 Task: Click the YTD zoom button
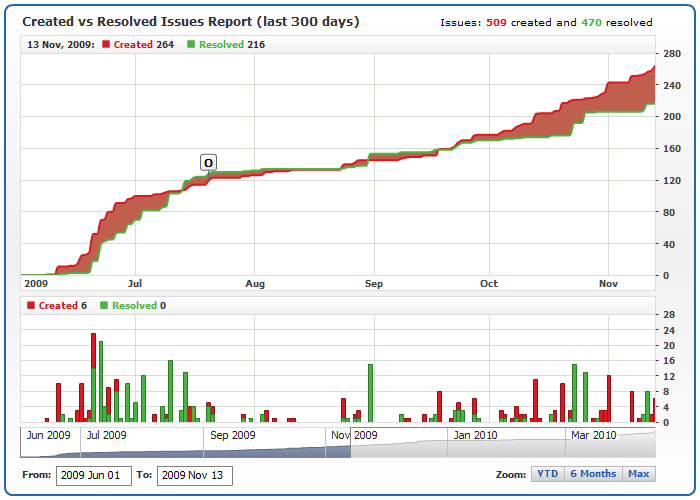[548, 474]
